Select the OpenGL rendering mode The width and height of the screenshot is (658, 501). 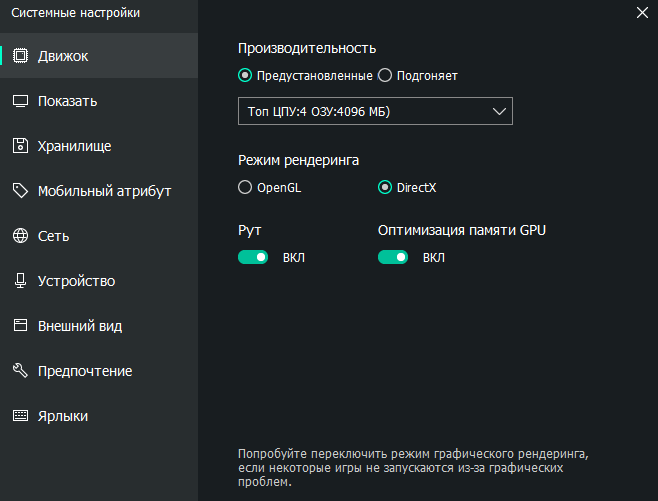pos(245,187)
